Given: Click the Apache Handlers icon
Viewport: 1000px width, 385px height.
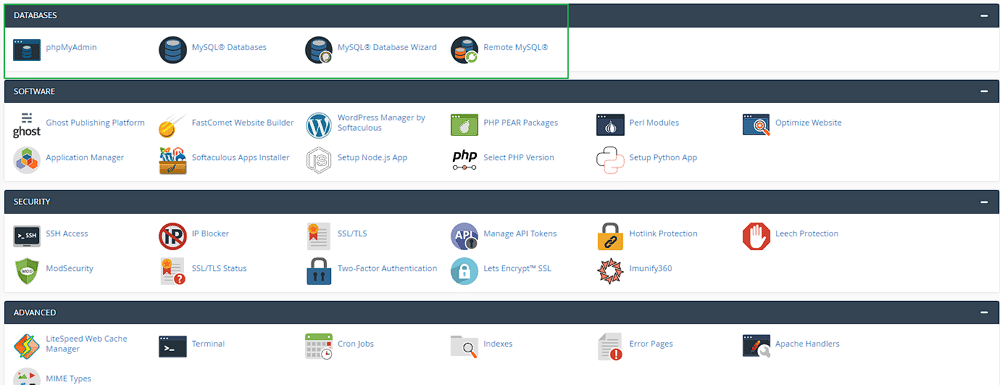Looking at the screenshot, I should coord(756,346).
